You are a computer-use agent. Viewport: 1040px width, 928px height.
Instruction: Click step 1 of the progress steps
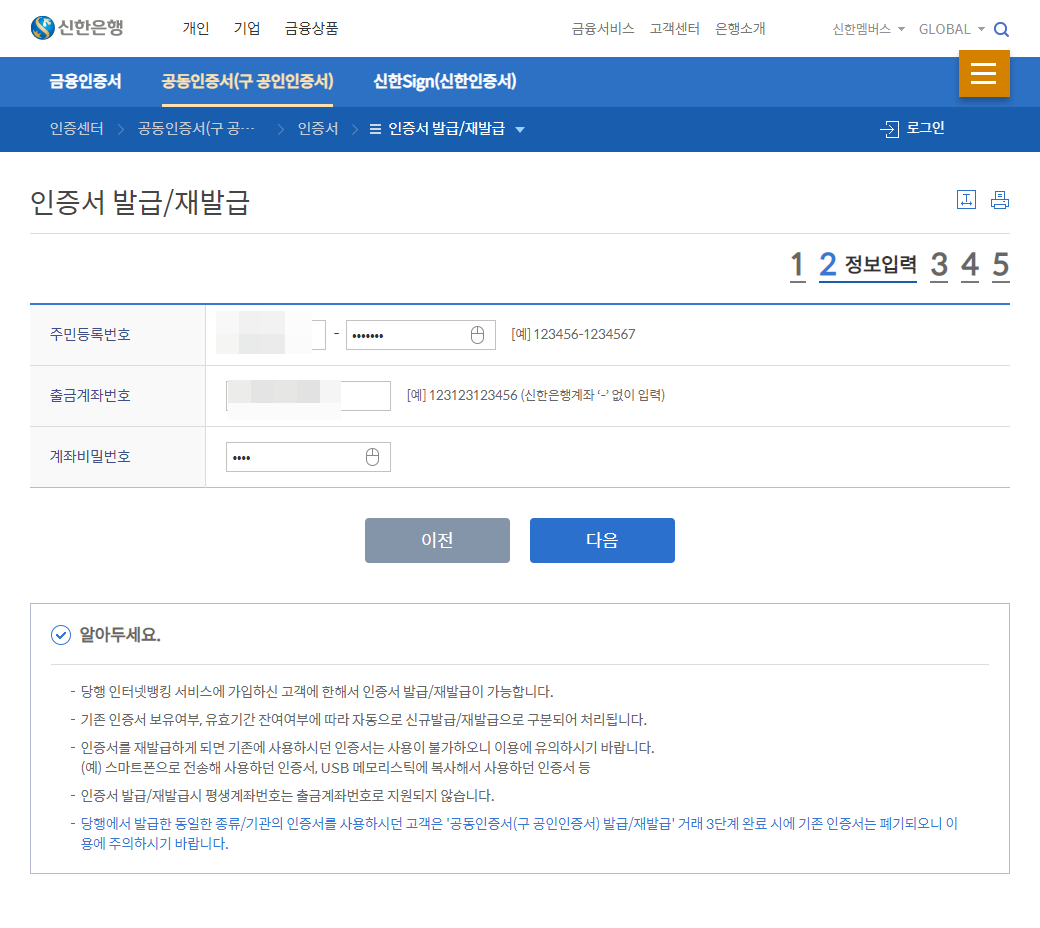click(797, 264)
